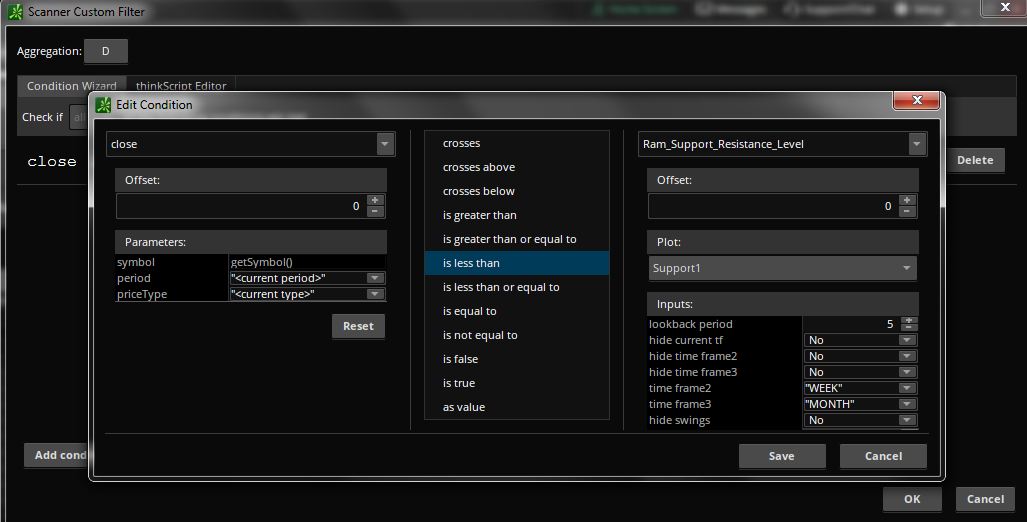Click the close Offset input field
1027x522 pixels.
[x=240, y=206]
